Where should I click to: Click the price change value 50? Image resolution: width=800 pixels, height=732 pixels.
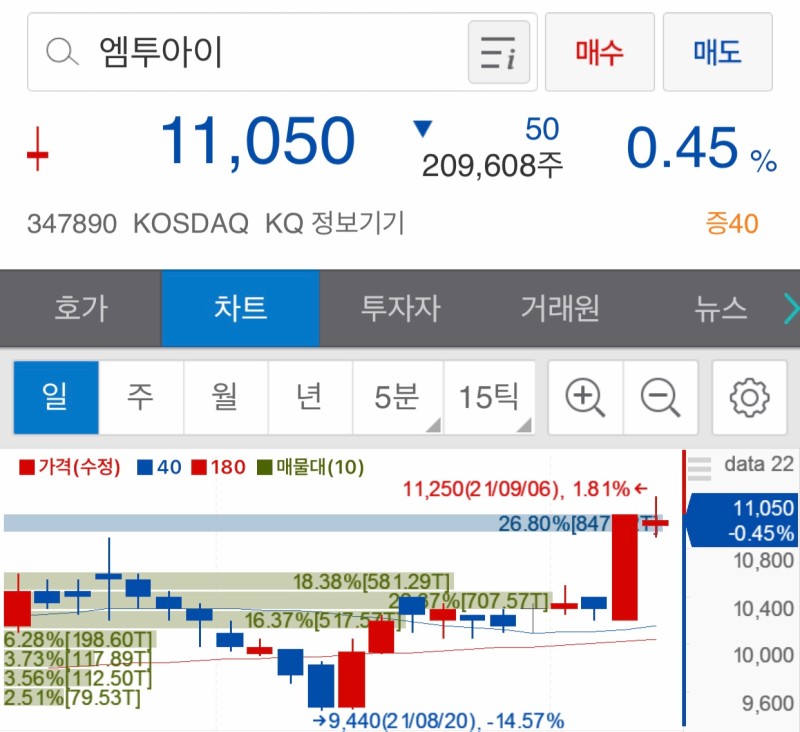pyautogui.click(x=542, y=129)
